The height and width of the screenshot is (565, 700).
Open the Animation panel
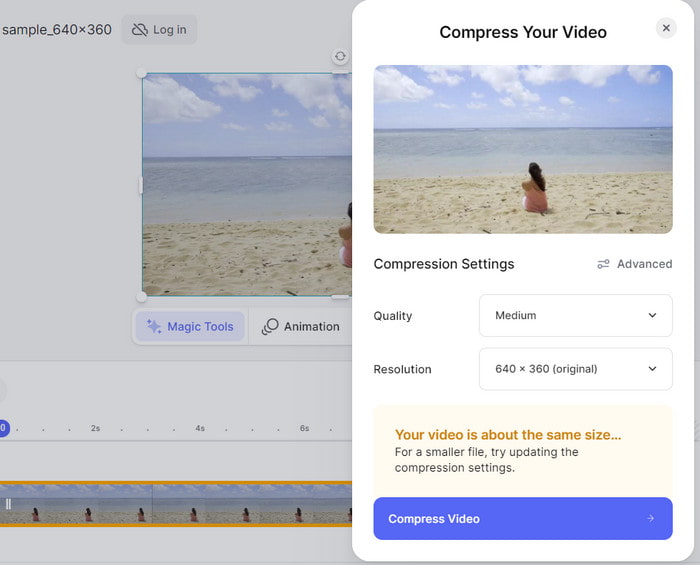(x=300, y=327)
